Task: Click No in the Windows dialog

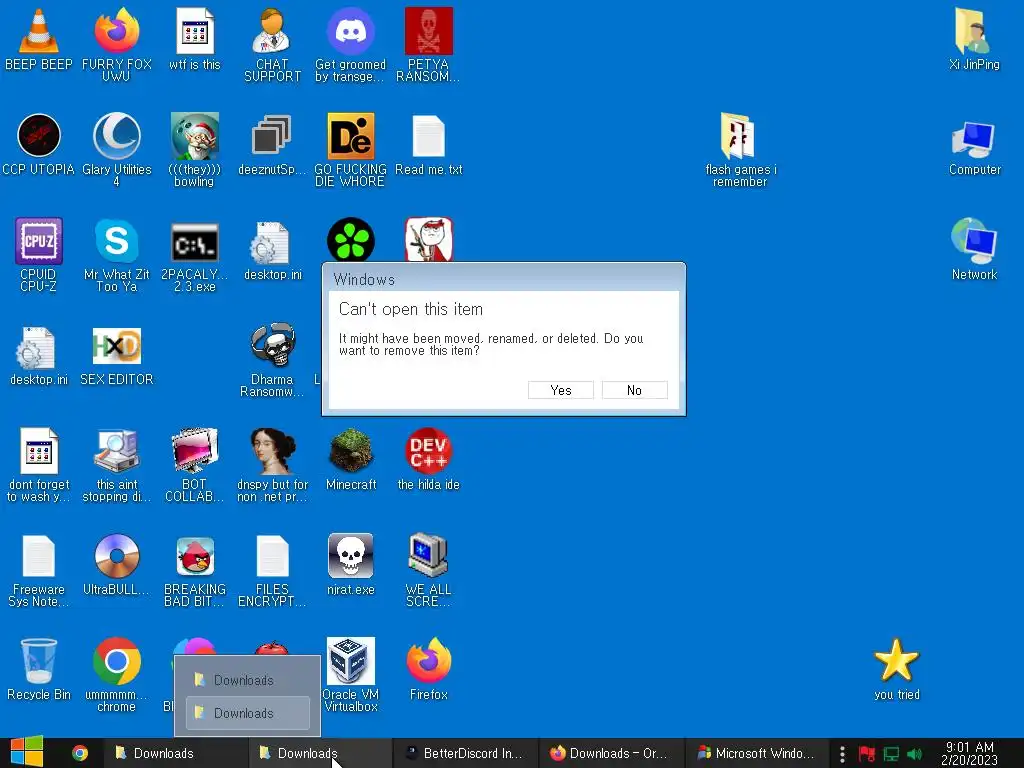Action: pyautogui.click(x=634, y=390)
